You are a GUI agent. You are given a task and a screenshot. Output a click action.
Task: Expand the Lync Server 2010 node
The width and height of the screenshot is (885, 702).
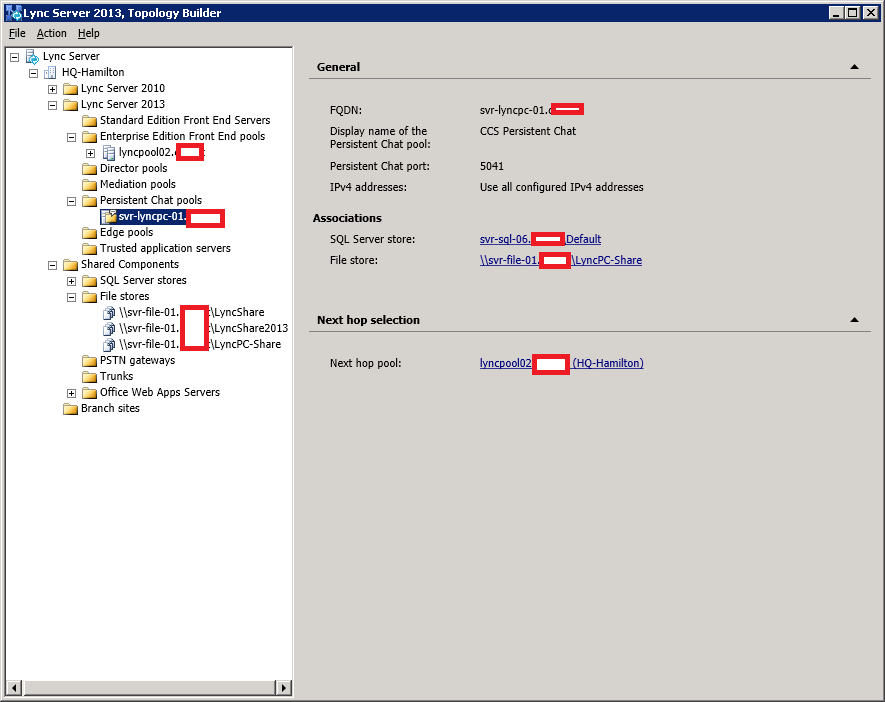(x=52, y=89)
